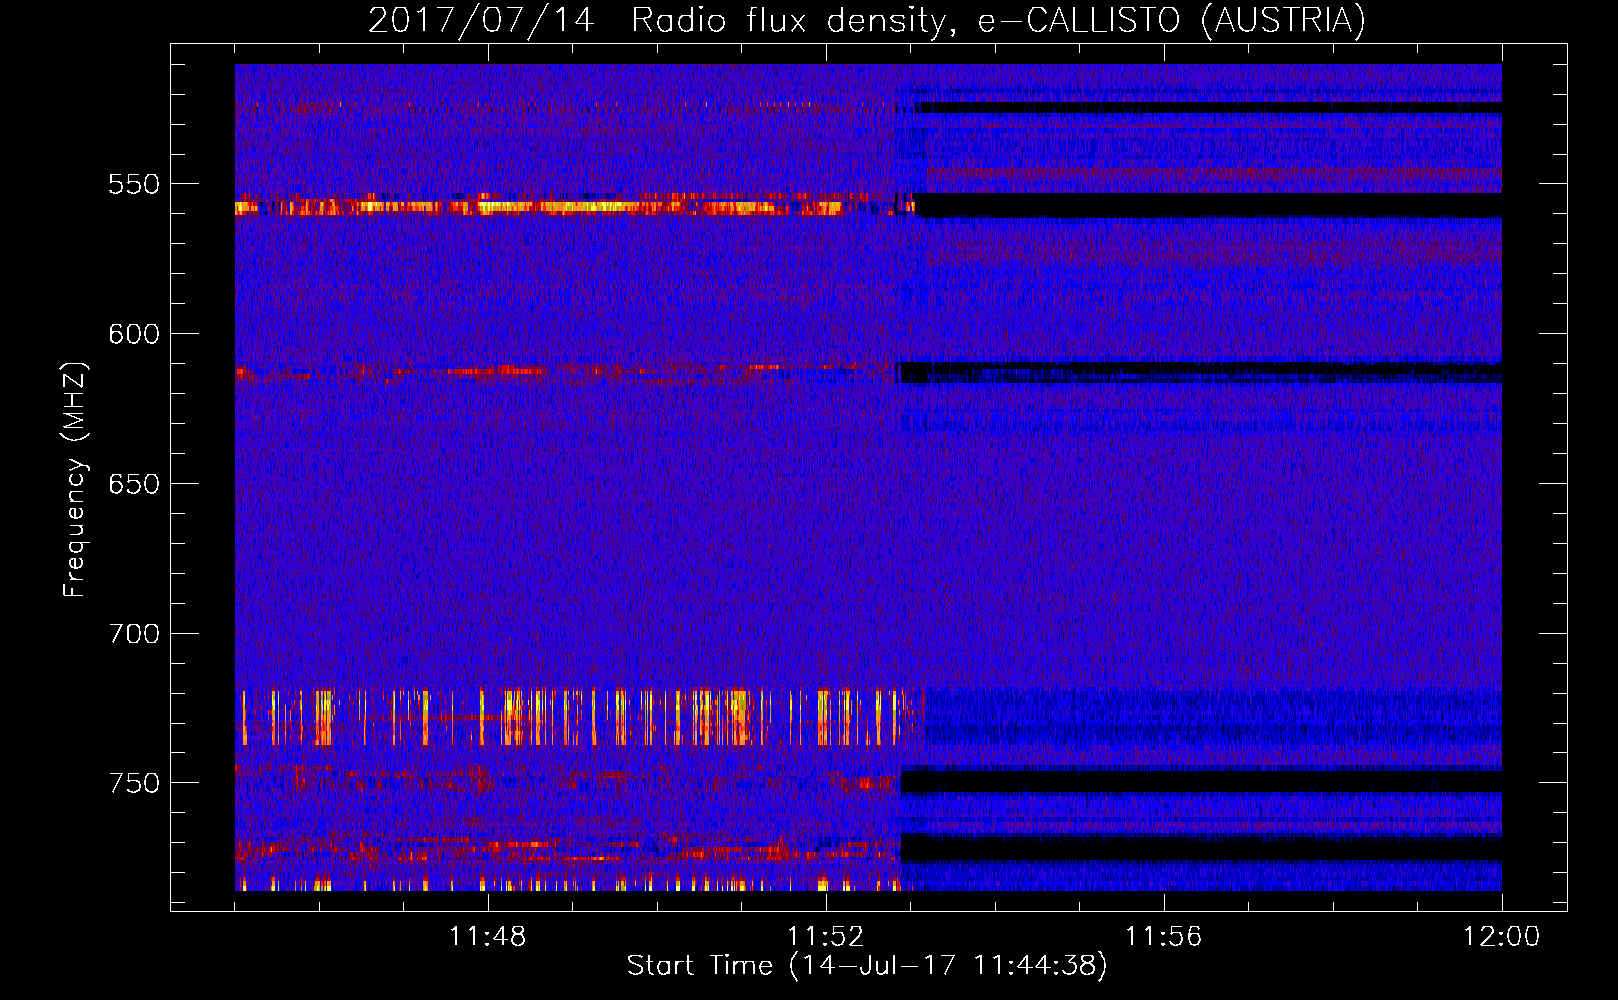Click the 11:56 time tick label
1618x1000 pixels.
1164,937
